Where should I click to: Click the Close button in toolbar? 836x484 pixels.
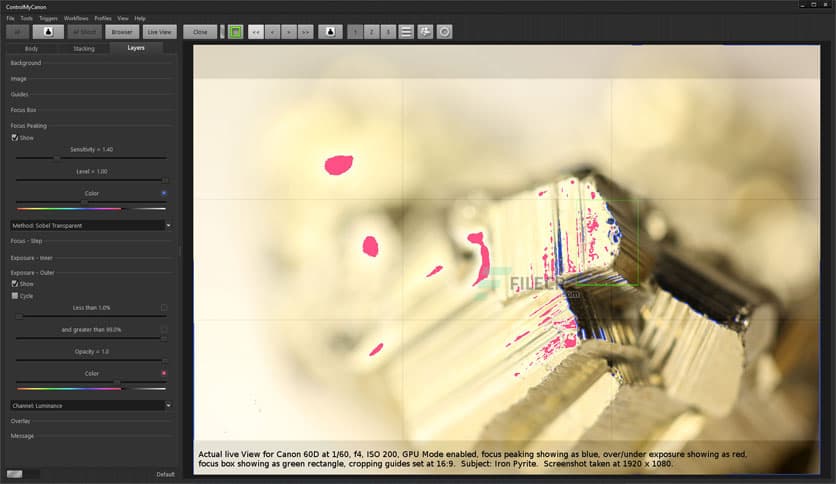[200, 32]
